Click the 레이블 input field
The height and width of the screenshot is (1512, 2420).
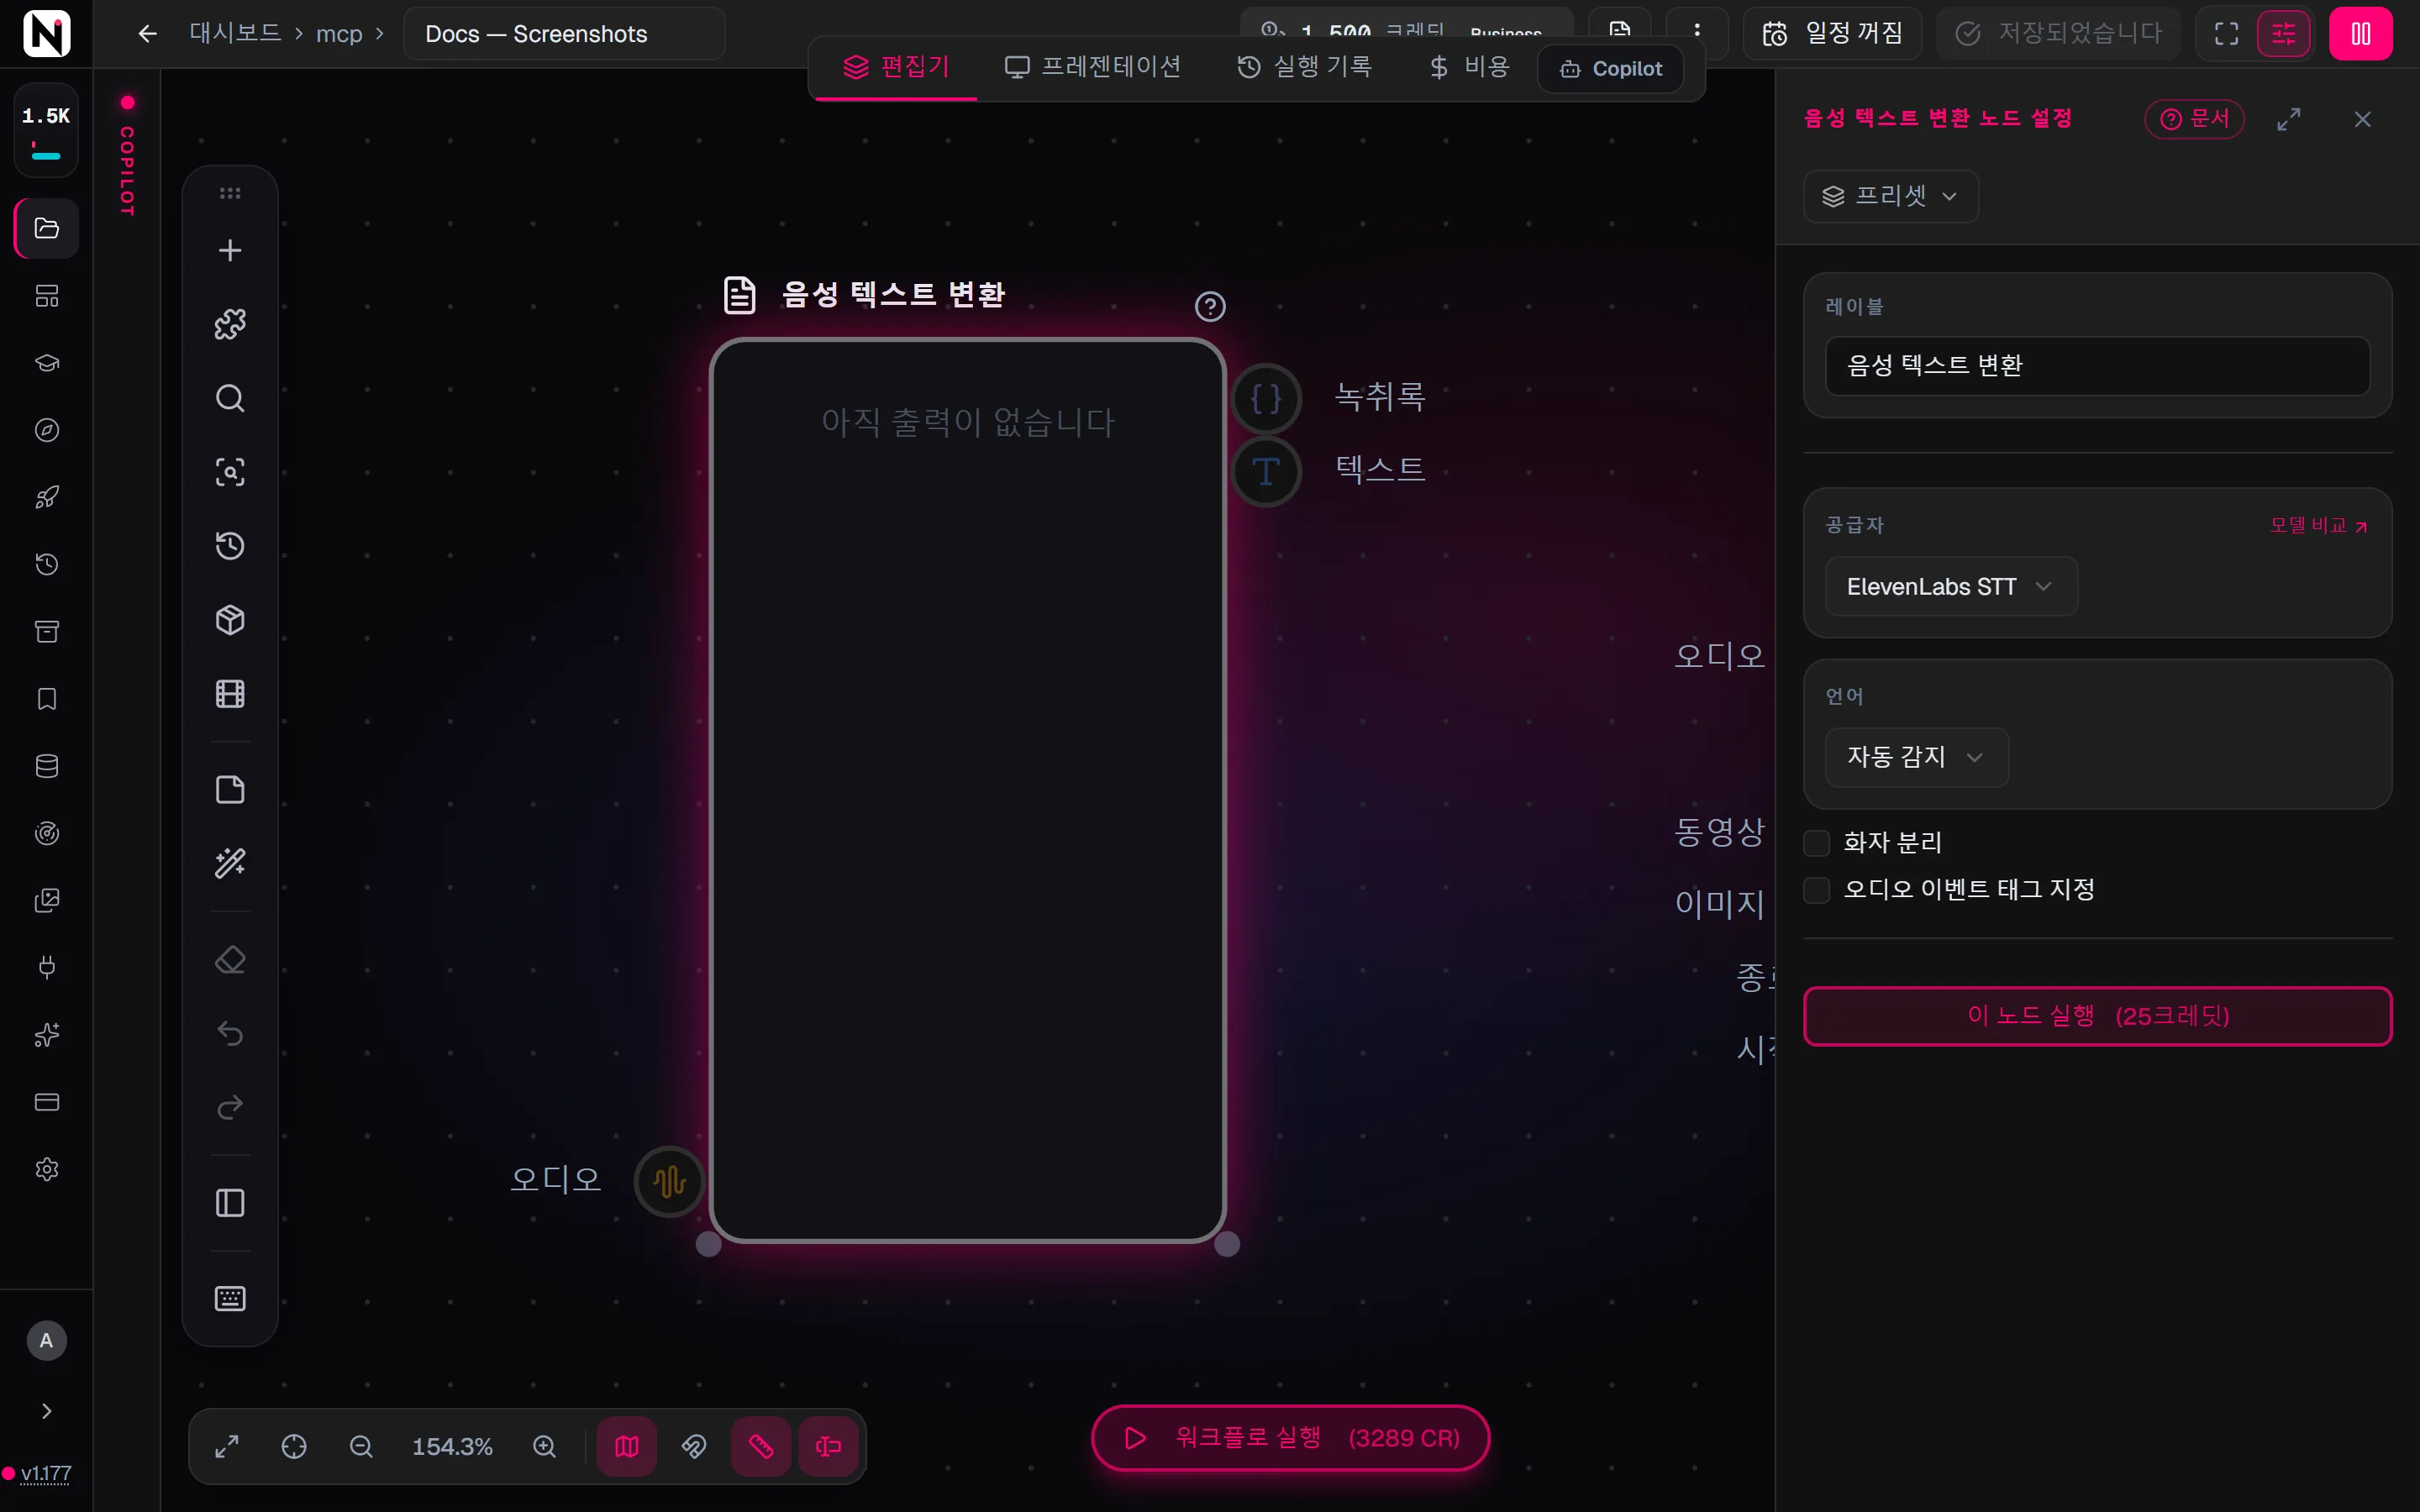pos(2097,365)
